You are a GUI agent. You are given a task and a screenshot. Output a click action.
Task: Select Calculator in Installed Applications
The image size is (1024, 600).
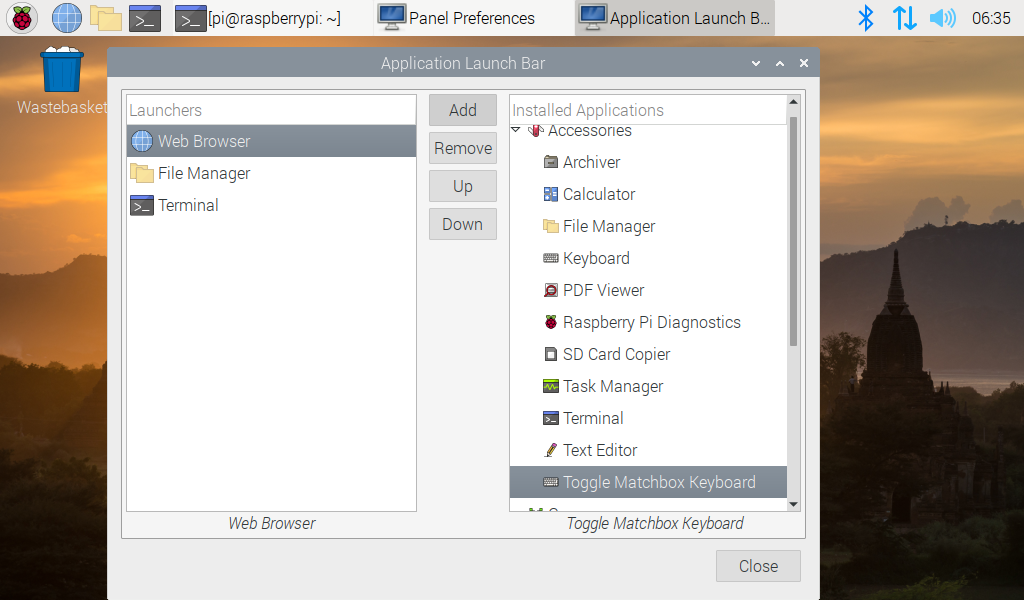[x=598, y=194]
